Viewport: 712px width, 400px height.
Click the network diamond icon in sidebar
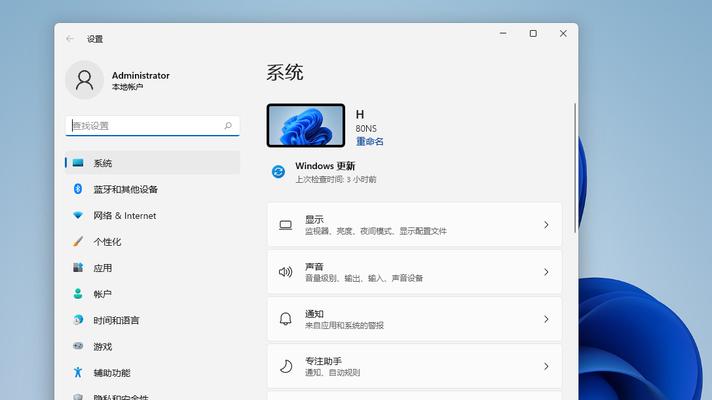point(78,215)
